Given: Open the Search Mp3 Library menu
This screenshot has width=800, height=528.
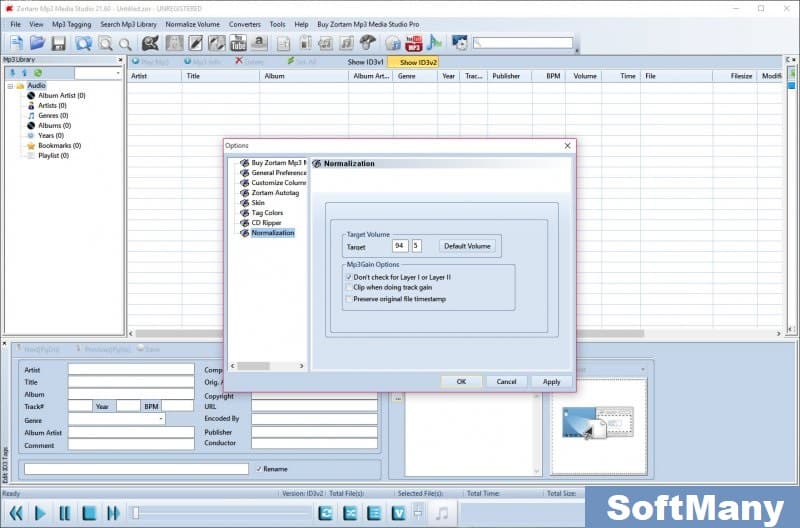Looking at the screenshot, I should tap(129, 24).
